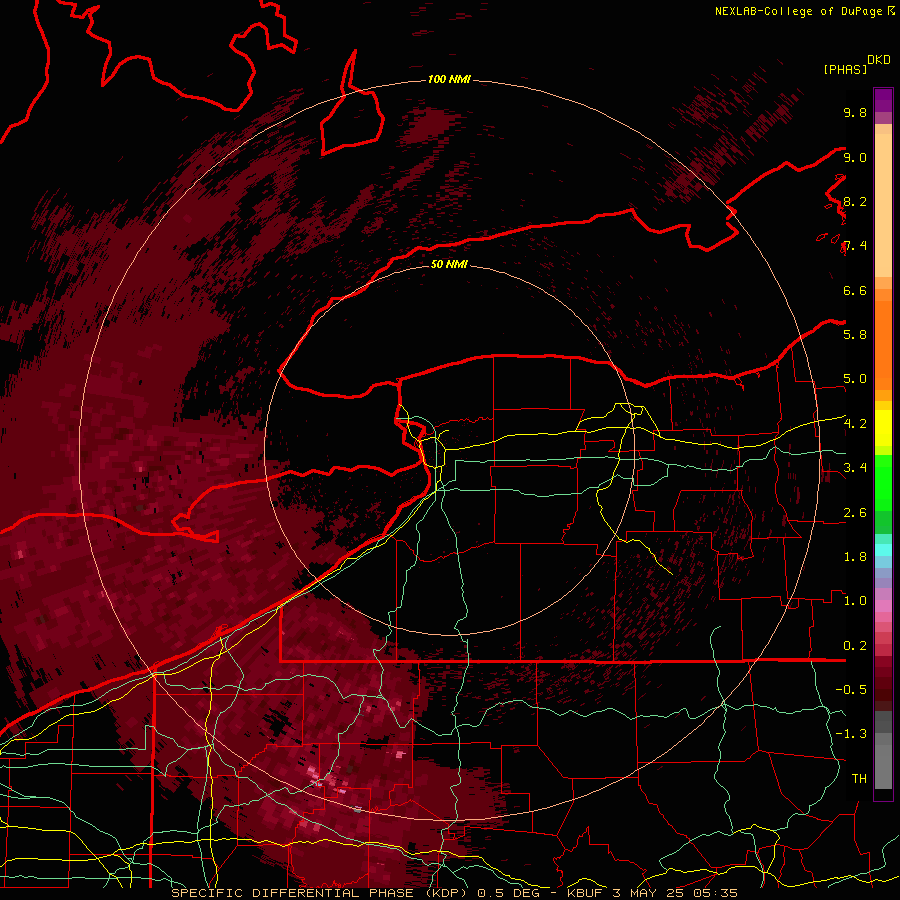Click the [PHAS] units label
The height and width of the screenshot is (900, 900).
point(845,69)
